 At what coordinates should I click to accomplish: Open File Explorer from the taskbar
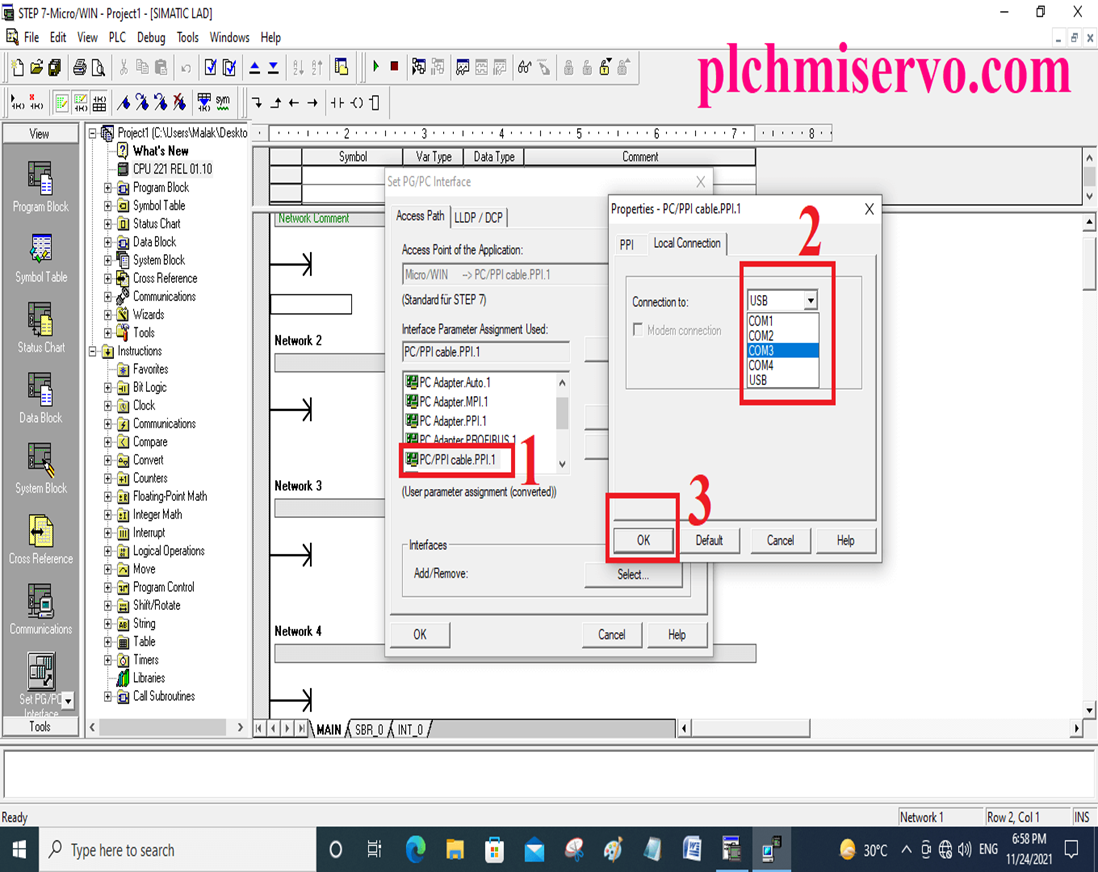(455, 850)
